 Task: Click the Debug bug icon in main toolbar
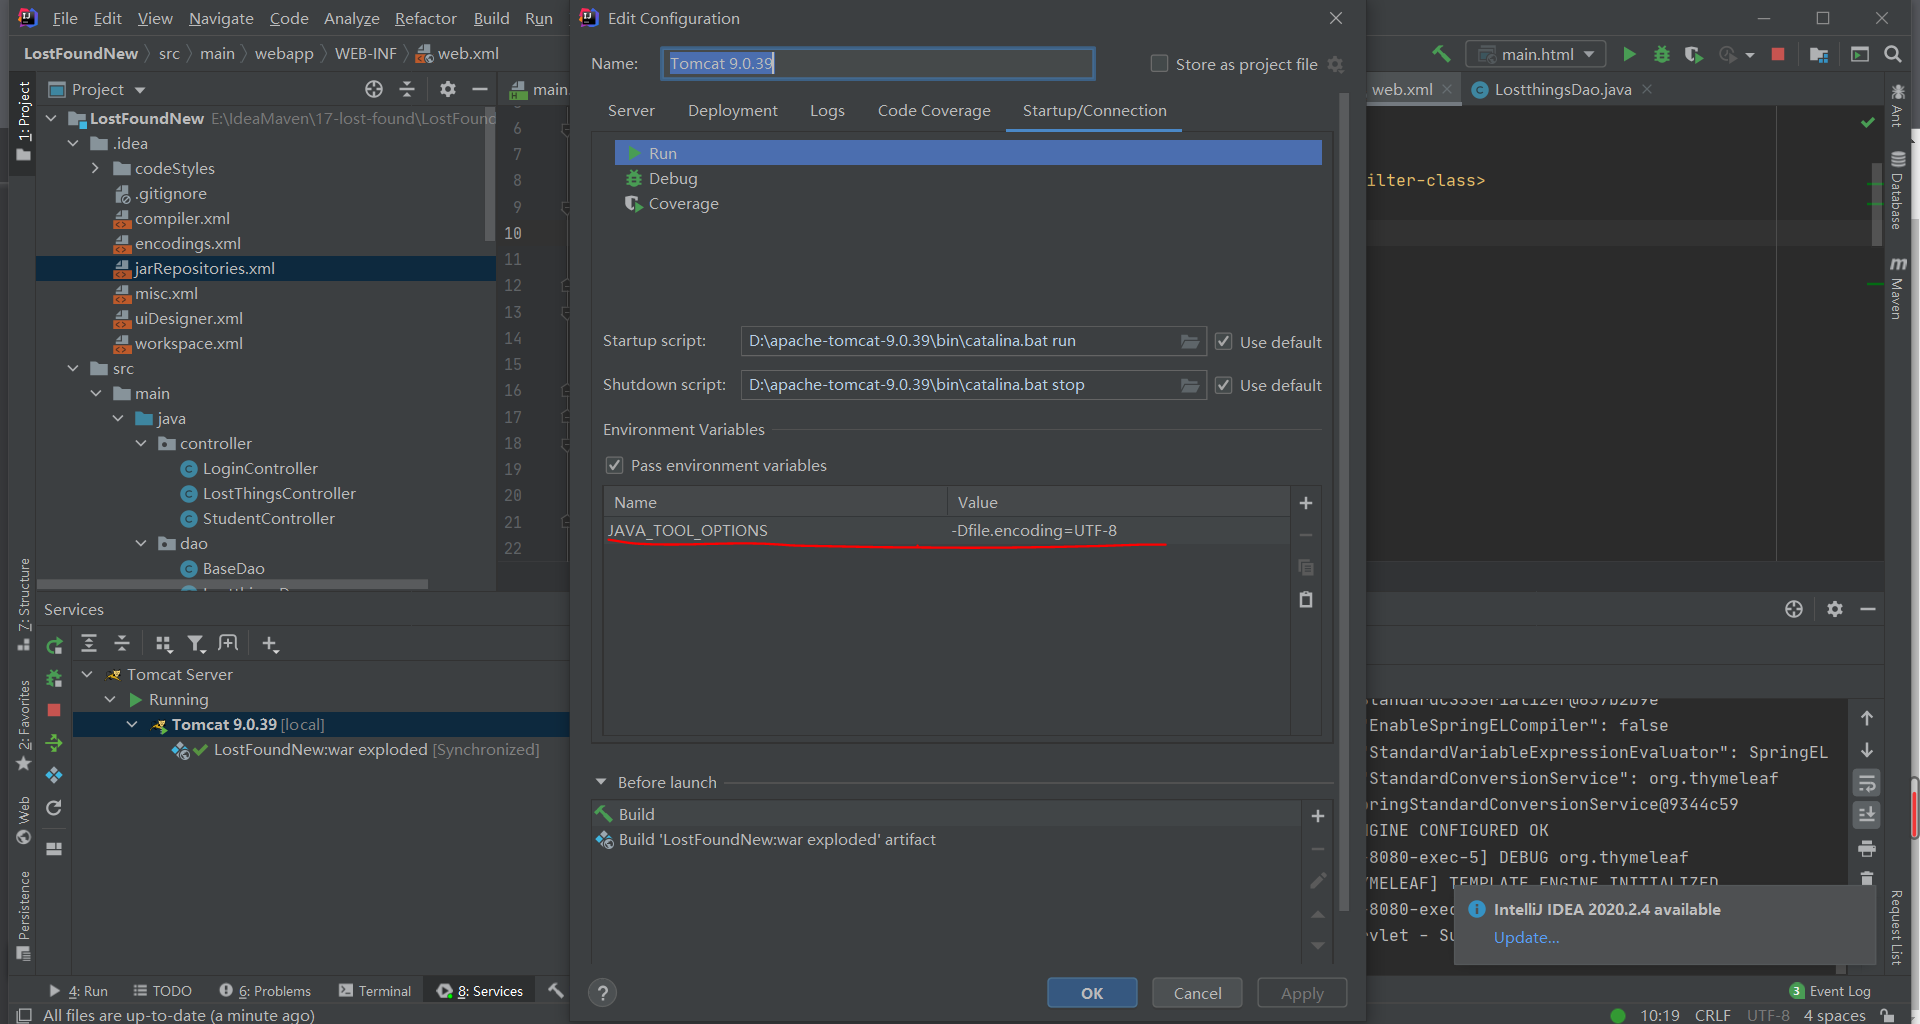(x=1661, y=54)
